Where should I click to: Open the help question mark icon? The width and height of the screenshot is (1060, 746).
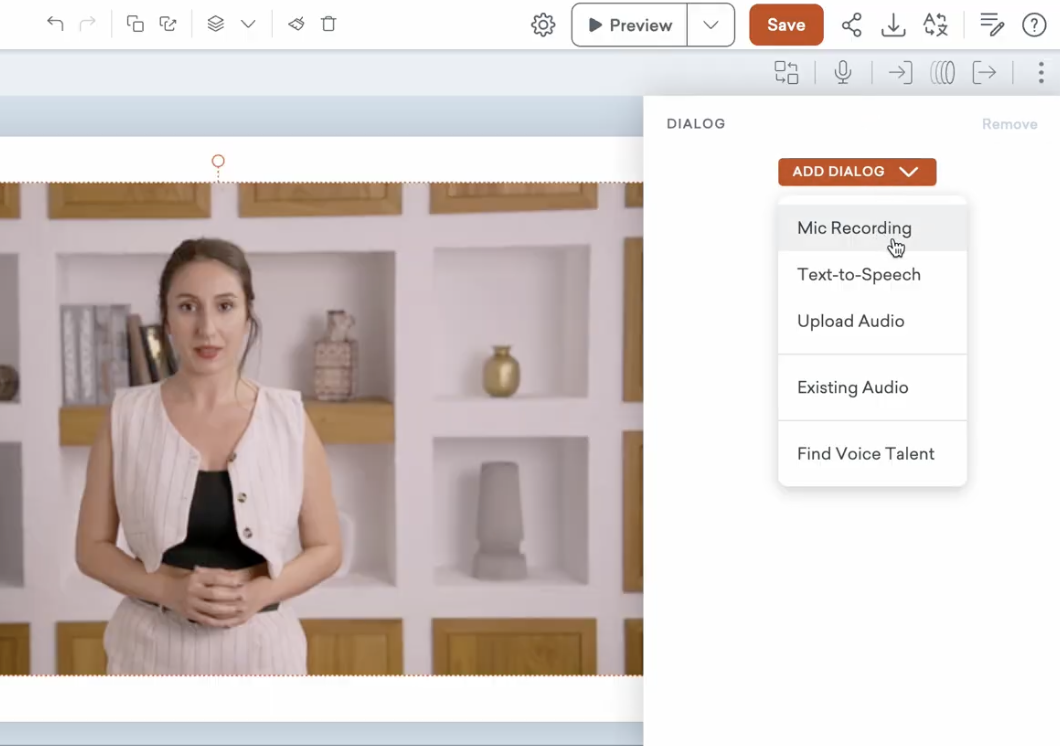tap(1034, 25)
